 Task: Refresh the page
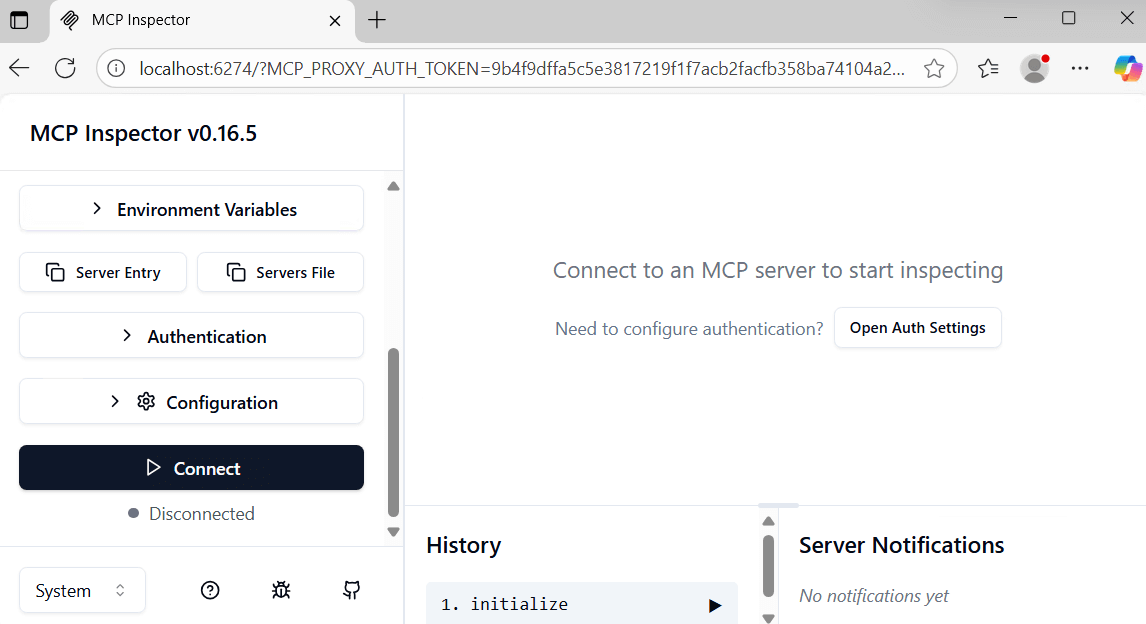coord(65,68)
